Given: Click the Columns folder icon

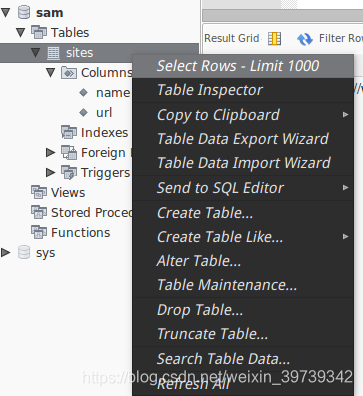Looking at the screenshot, I should pos(69,73).
